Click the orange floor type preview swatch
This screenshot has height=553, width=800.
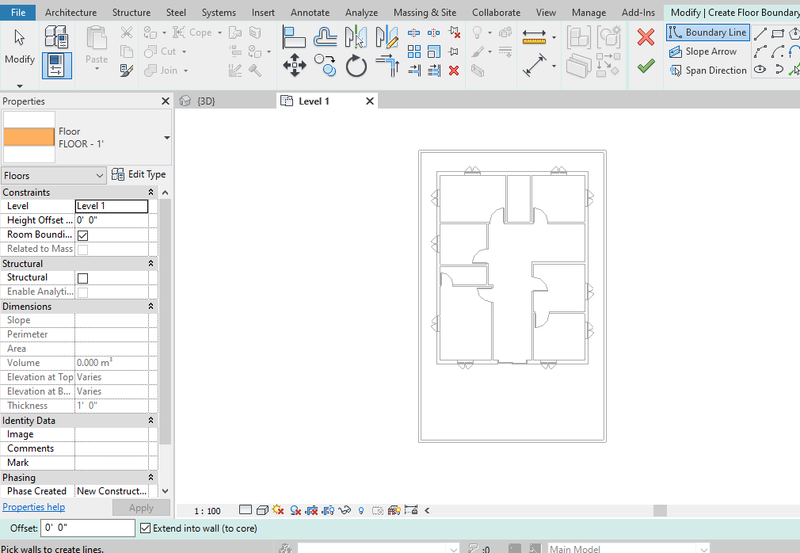29,137
